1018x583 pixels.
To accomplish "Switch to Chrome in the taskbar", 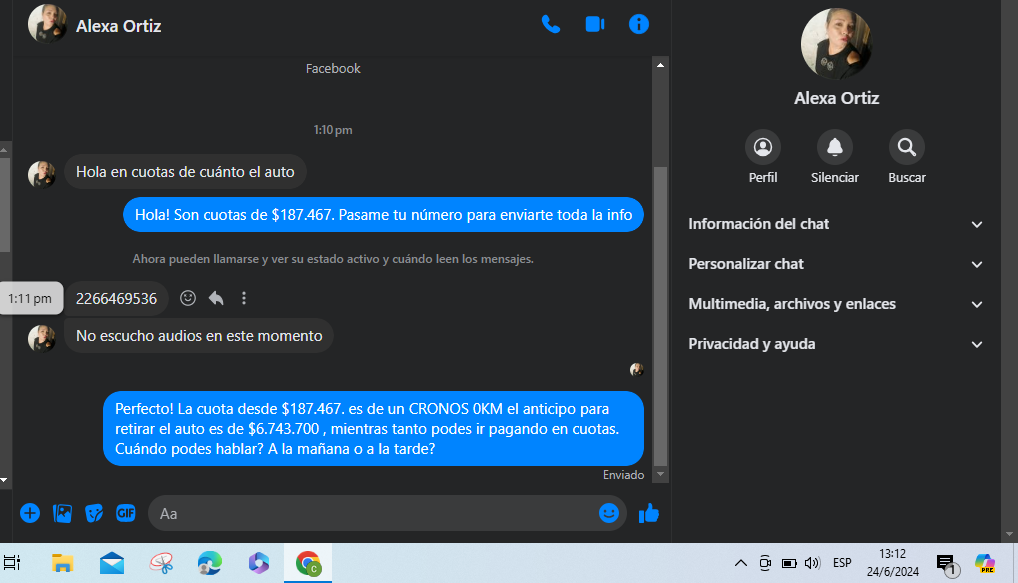I will 308,563.
